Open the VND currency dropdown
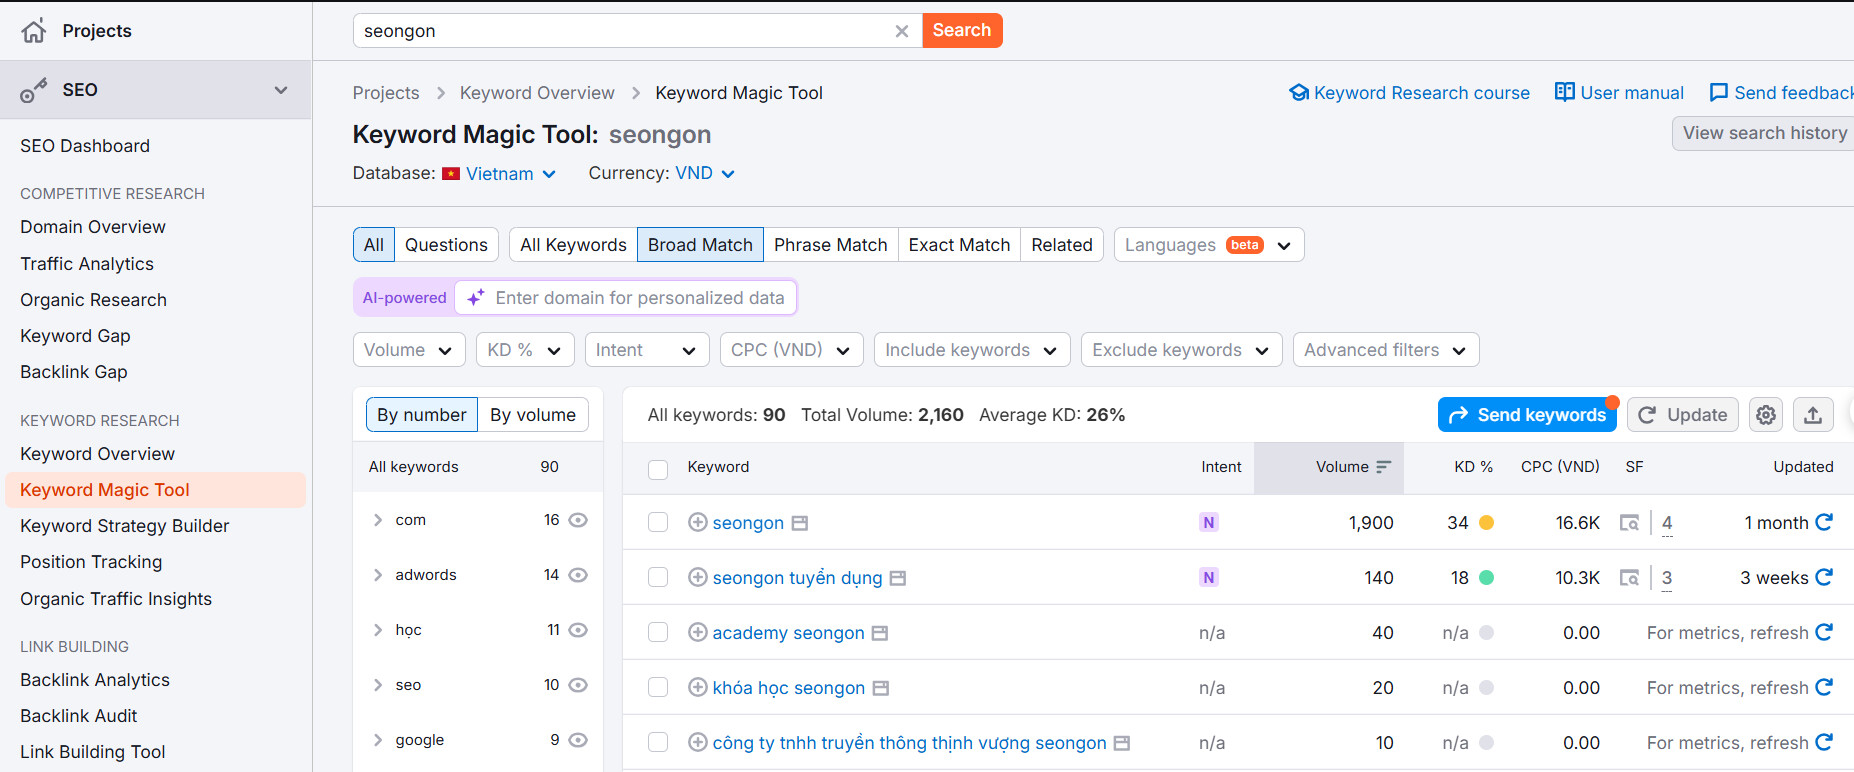The height and width of the screenshot is (772, 1854). tap(705, 174)
